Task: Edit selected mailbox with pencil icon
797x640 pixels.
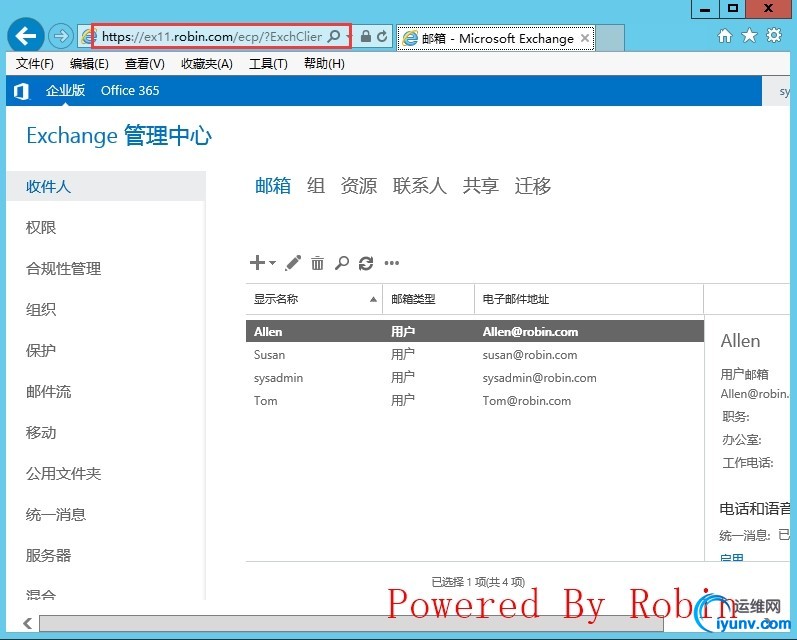Action: (x=293, y=263)
